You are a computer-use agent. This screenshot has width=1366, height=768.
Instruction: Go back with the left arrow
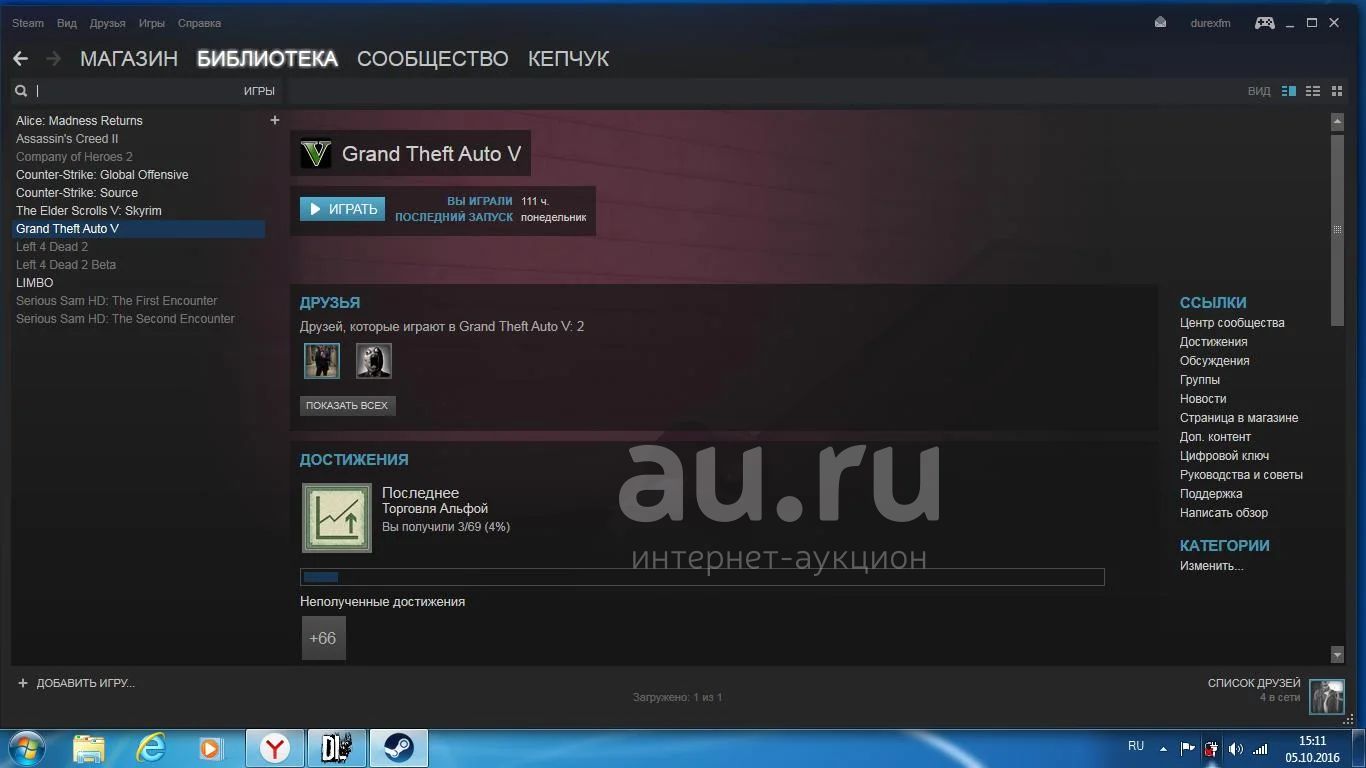(x=20, y=59)
